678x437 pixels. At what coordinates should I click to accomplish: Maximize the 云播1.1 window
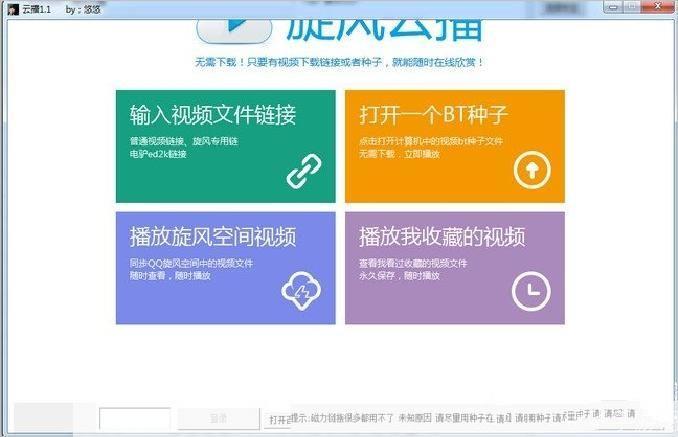[x=631, y=7]
